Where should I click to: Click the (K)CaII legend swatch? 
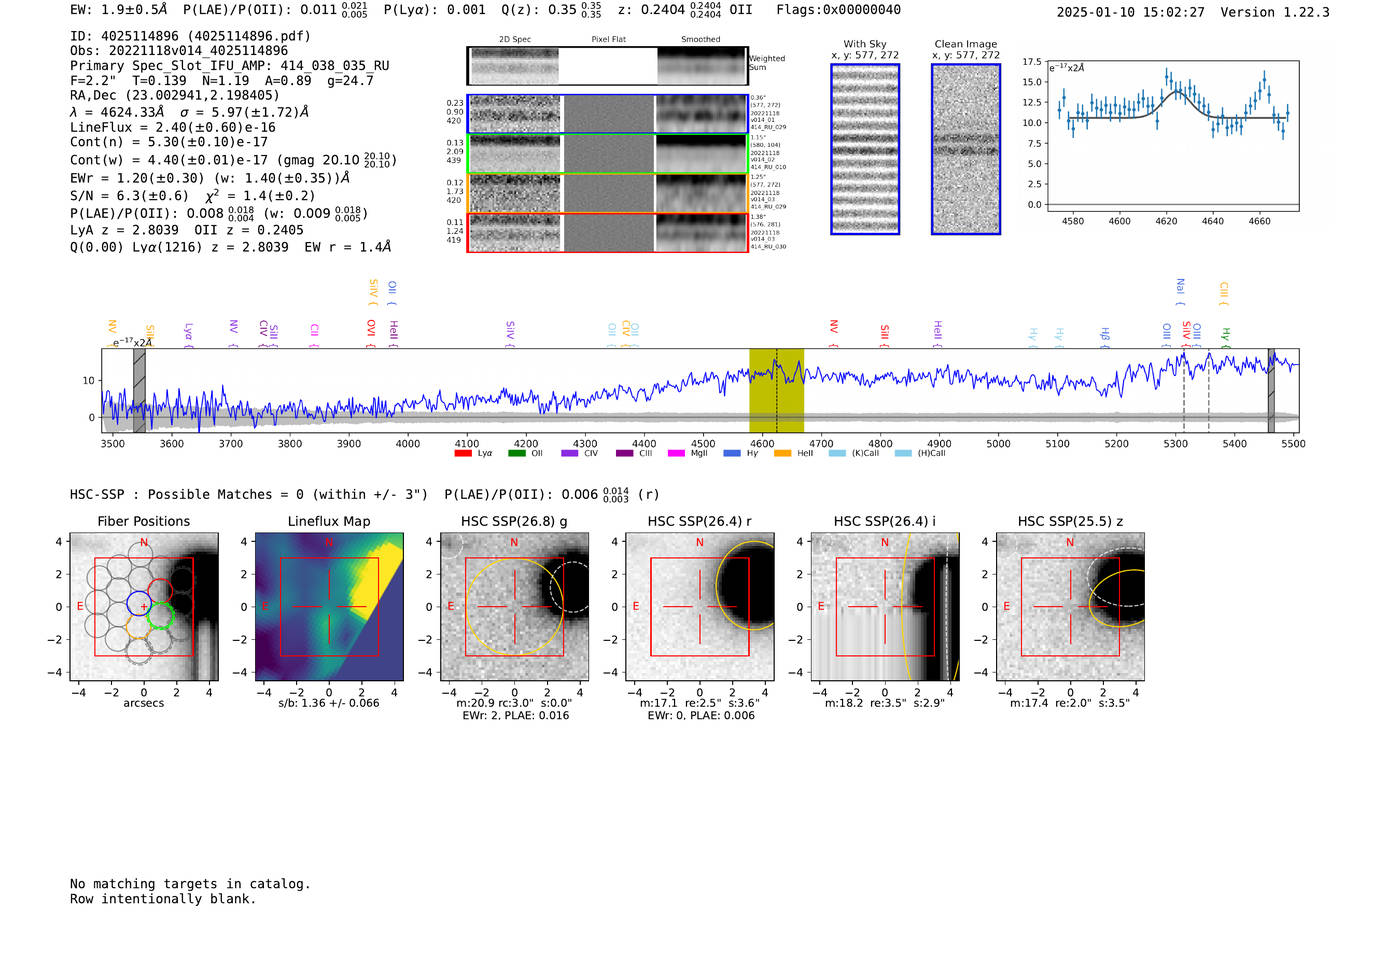click(x=837, y=453)
